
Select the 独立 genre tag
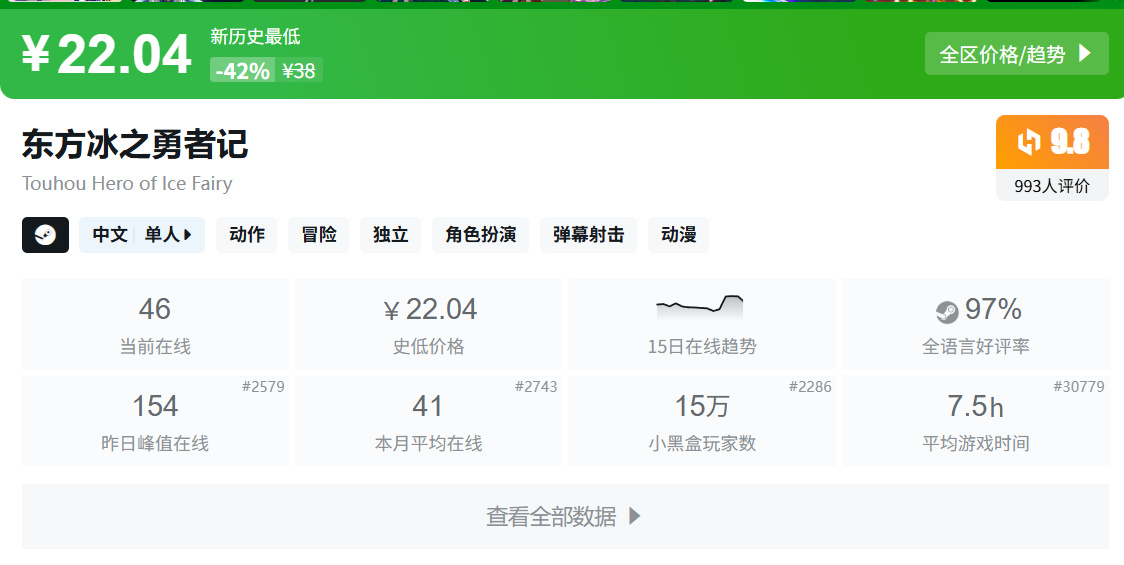pyautogui.click(x=390, y=235)
